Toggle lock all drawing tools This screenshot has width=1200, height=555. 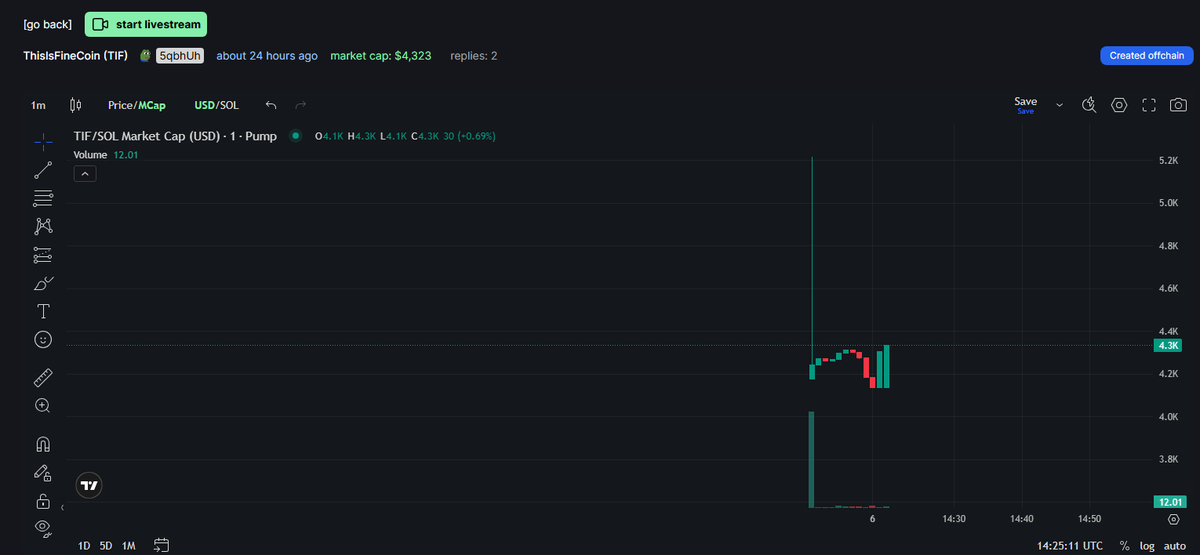(x=43, y=500)
